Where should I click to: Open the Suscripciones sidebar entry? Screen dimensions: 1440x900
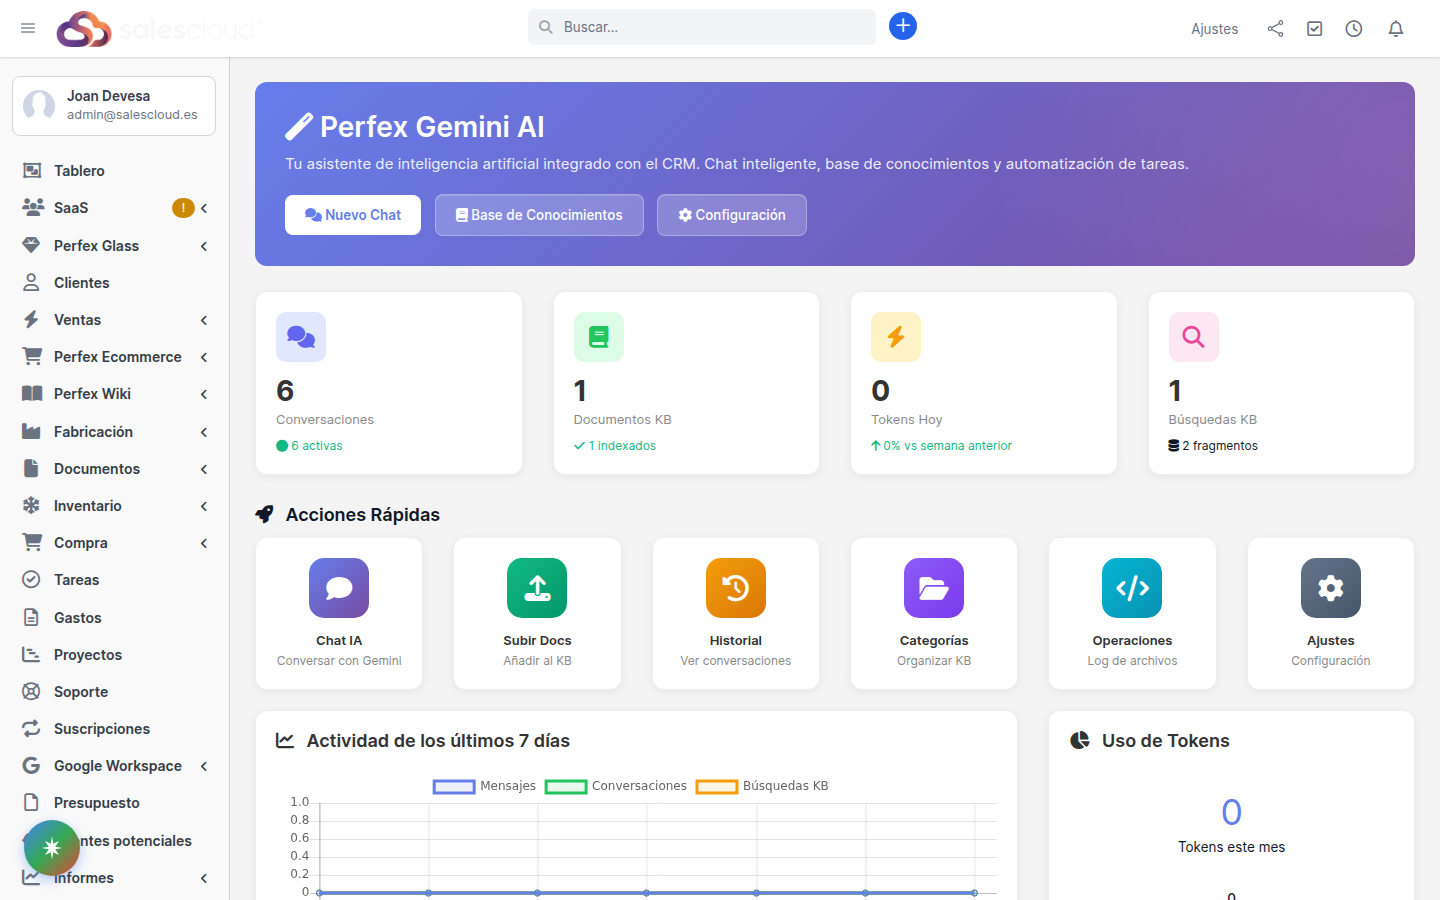coord(103,728)
